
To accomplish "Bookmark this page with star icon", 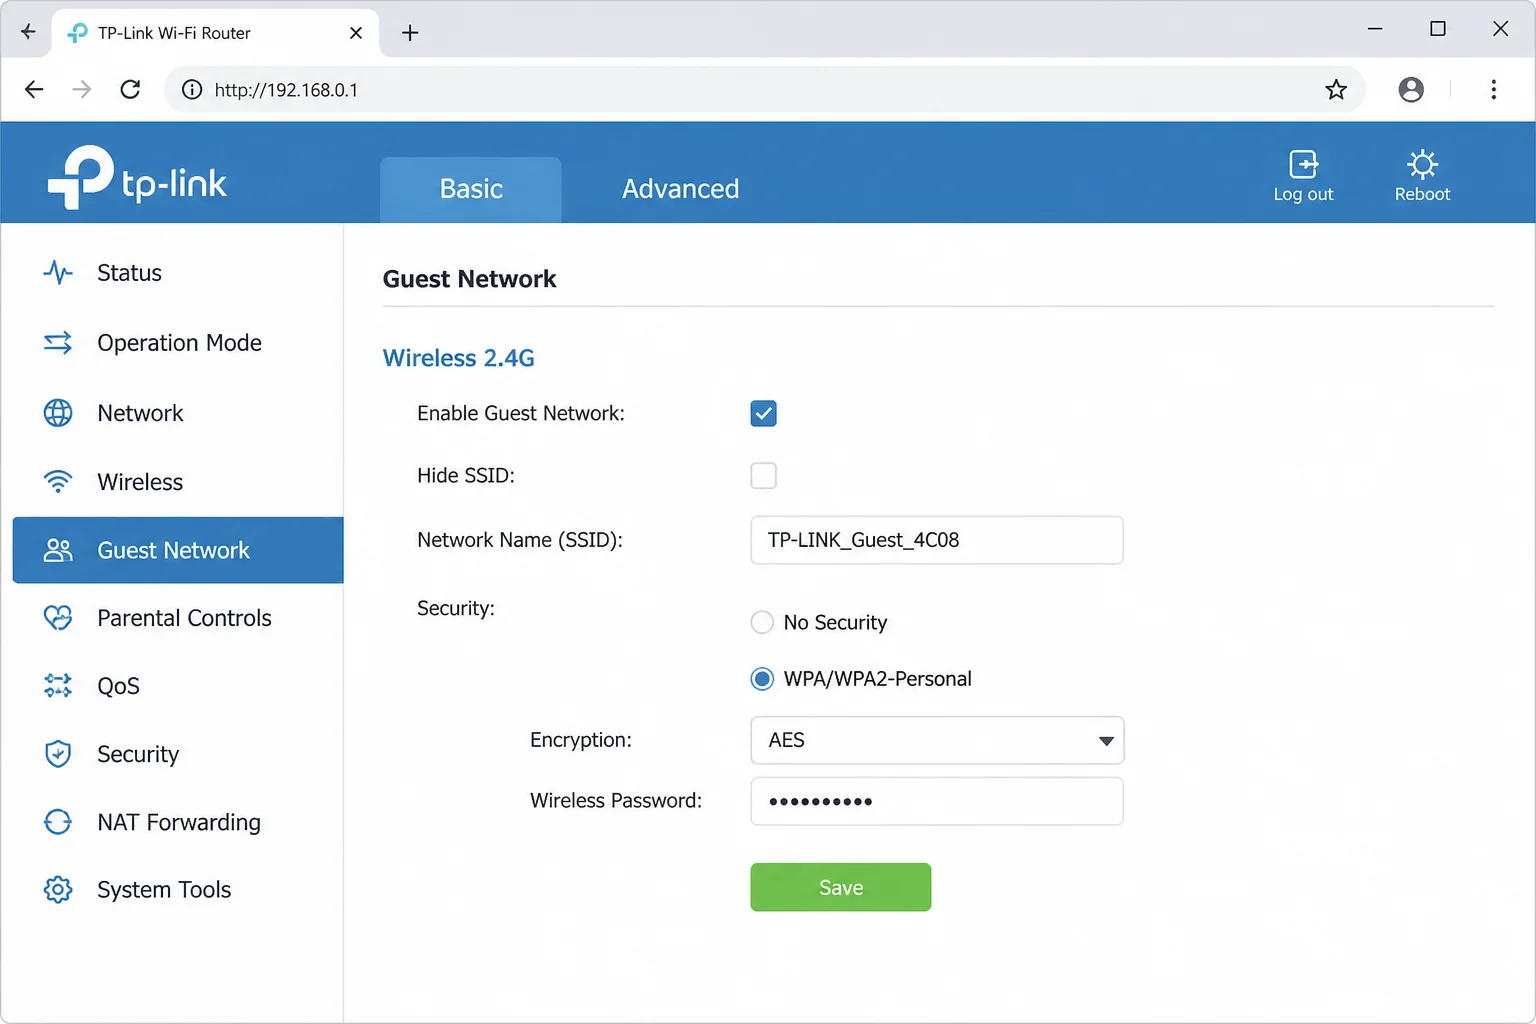I will [1336, 90].
